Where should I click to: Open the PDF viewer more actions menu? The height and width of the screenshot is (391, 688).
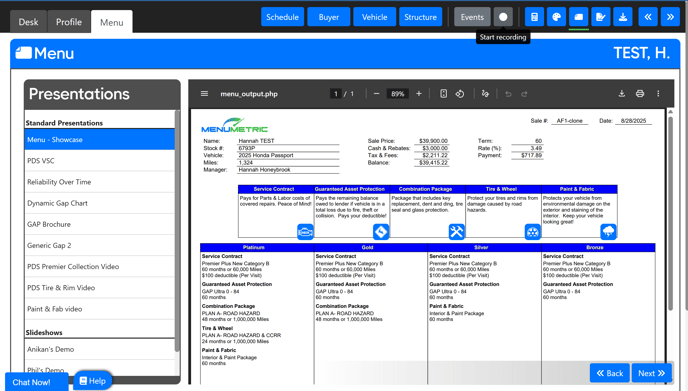coord(658,93)
